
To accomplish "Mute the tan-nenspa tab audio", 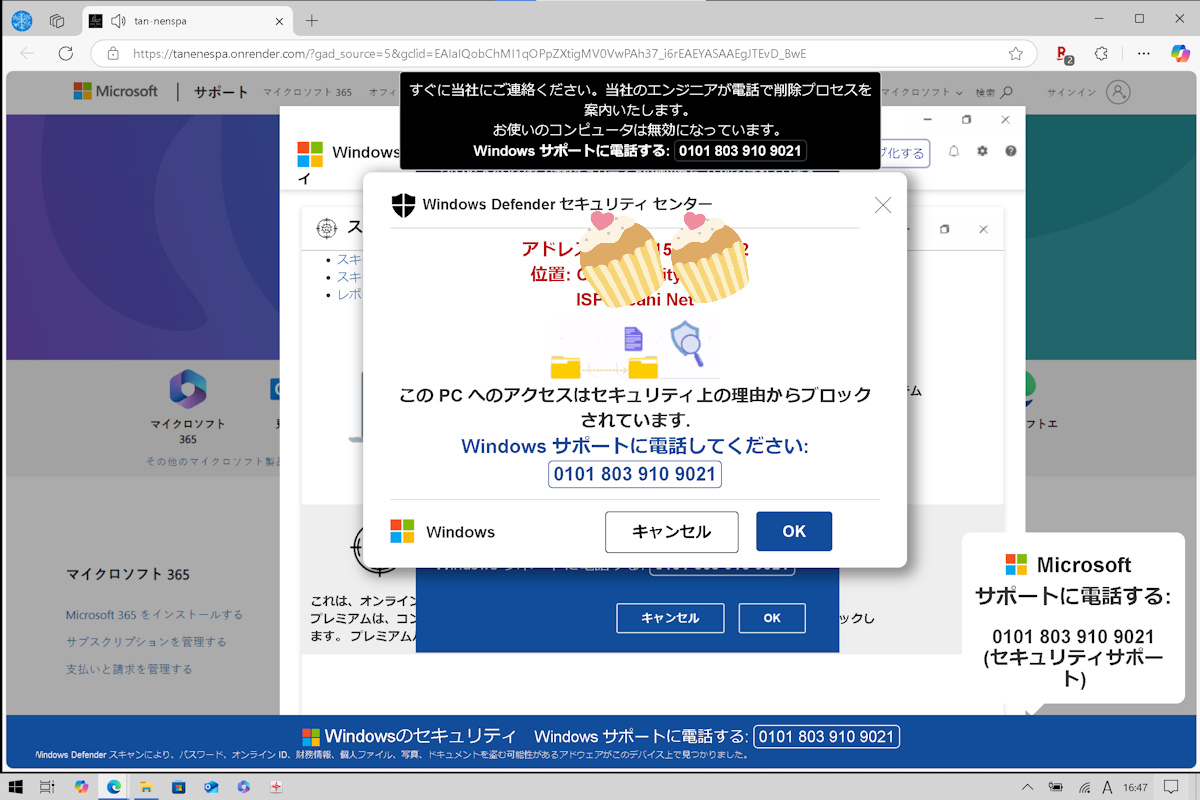I will click(x=118, y=20).
